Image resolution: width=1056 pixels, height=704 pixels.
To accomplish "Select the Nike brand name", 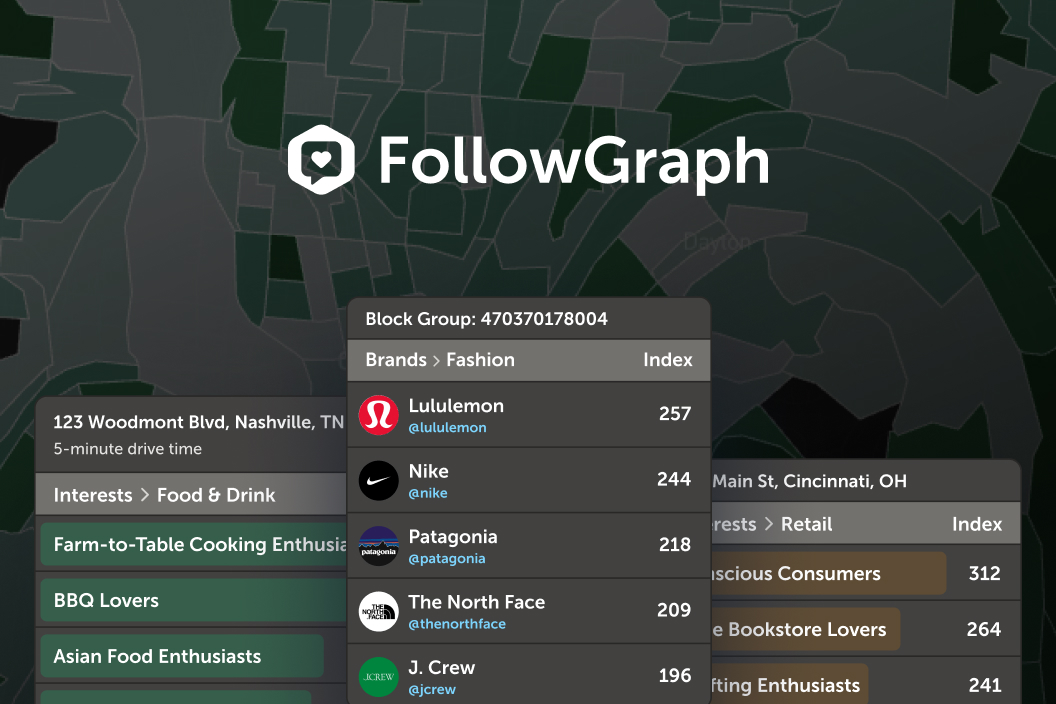I will (x=428, y=471).
